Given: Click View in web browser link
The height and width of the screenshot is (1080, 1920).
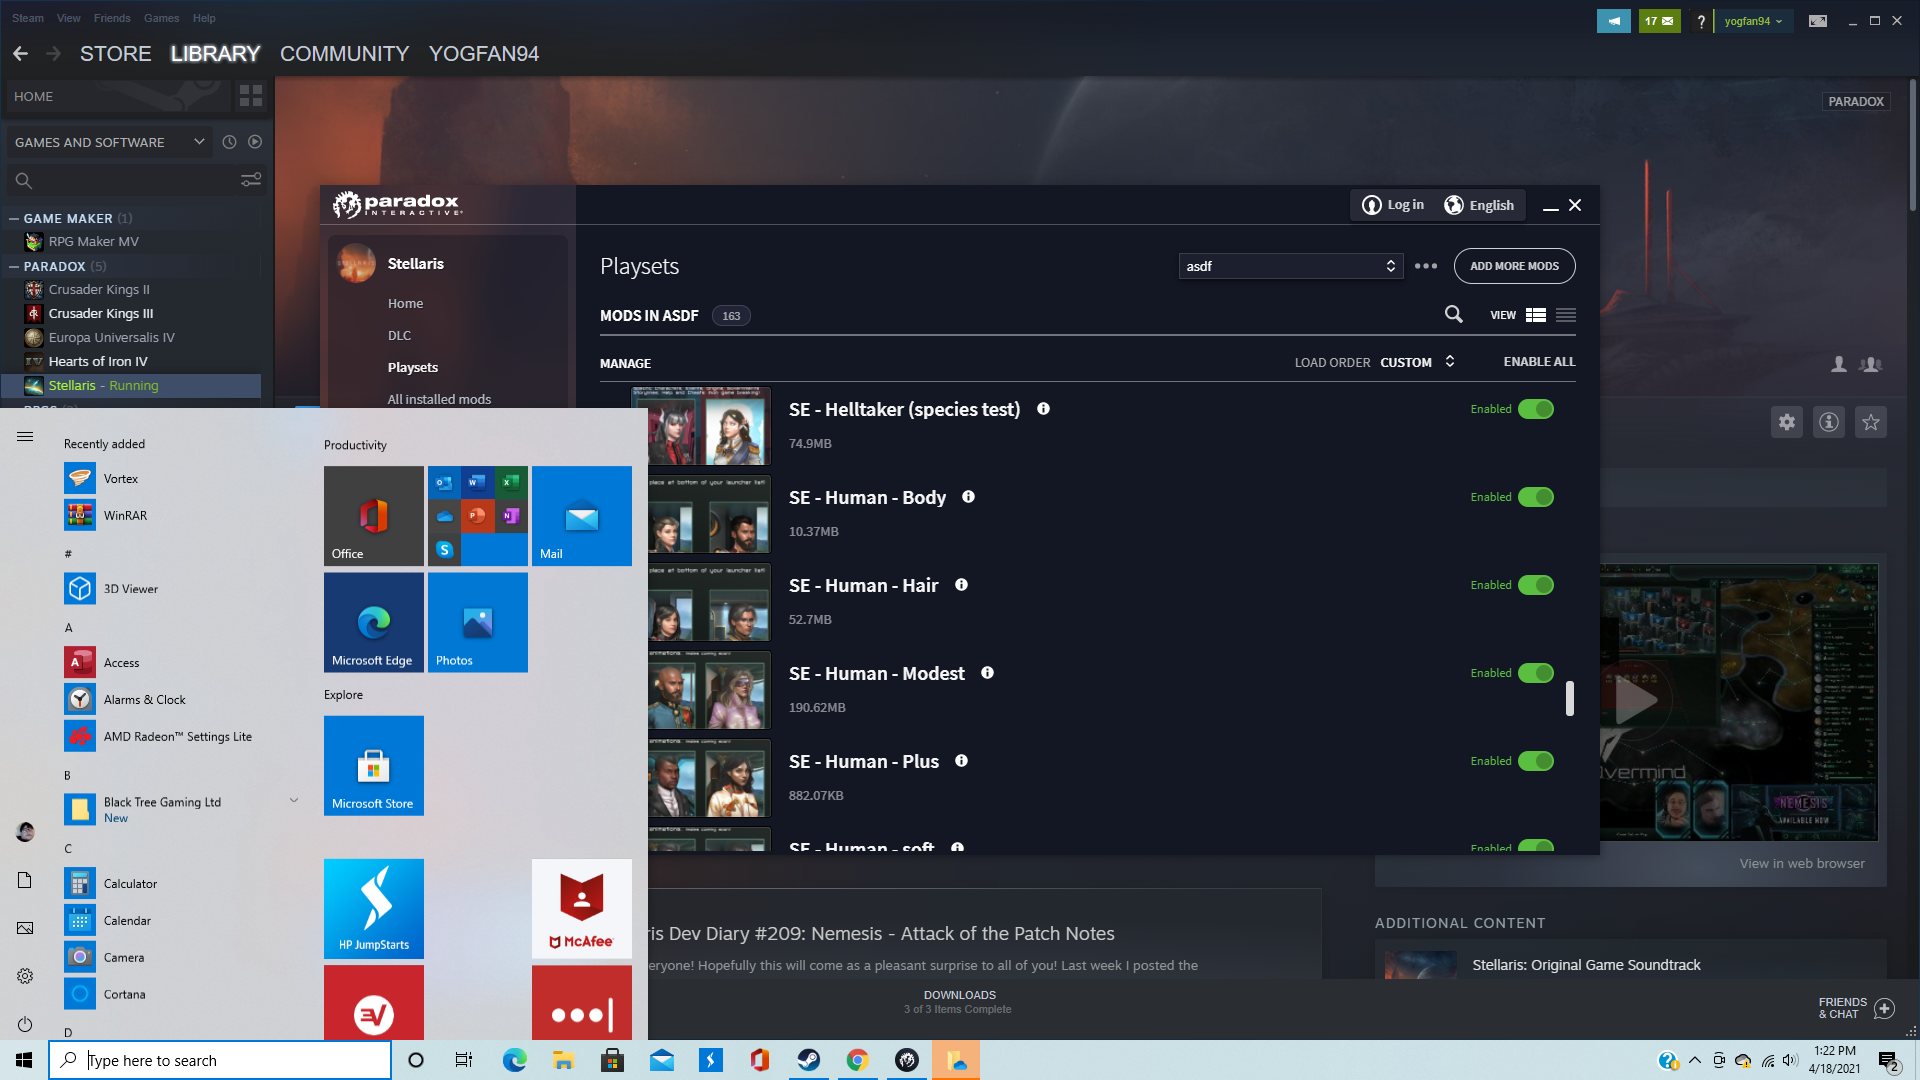Looking at the screenshot, I should coord(1801,863).
